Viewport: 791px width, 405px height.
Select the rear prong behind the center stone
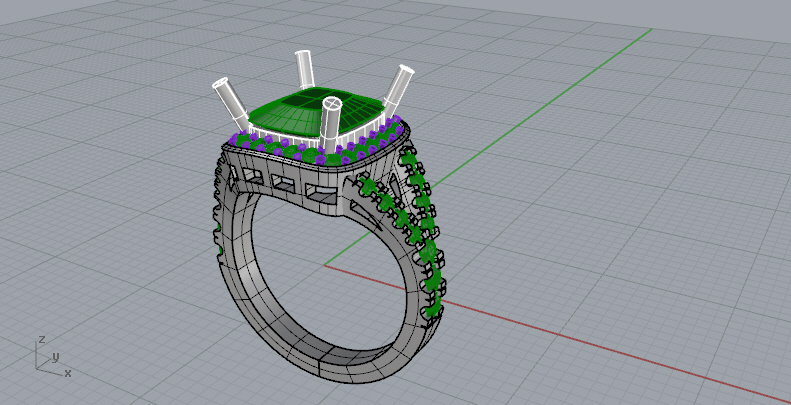tap(305, 69)
